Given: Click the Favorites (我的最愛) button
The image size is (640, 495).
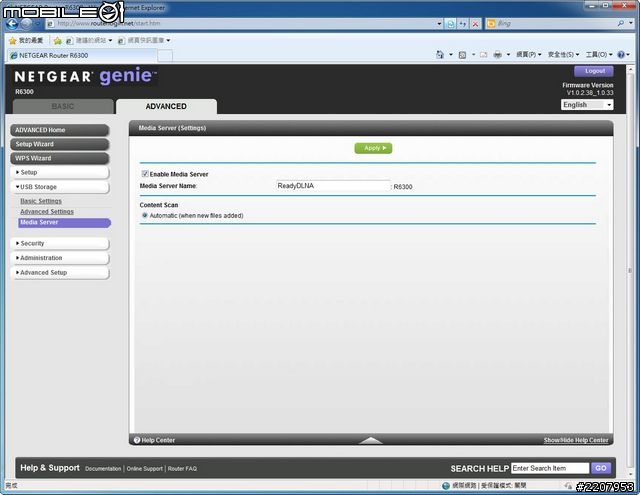Looking at the screenshot, I should point(26,40).
